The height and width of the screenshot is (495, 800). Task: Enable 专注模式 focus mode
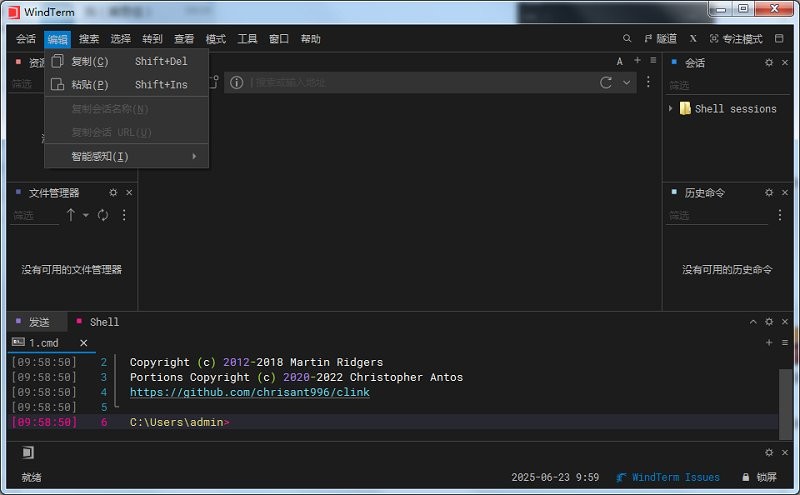point(736,39)
